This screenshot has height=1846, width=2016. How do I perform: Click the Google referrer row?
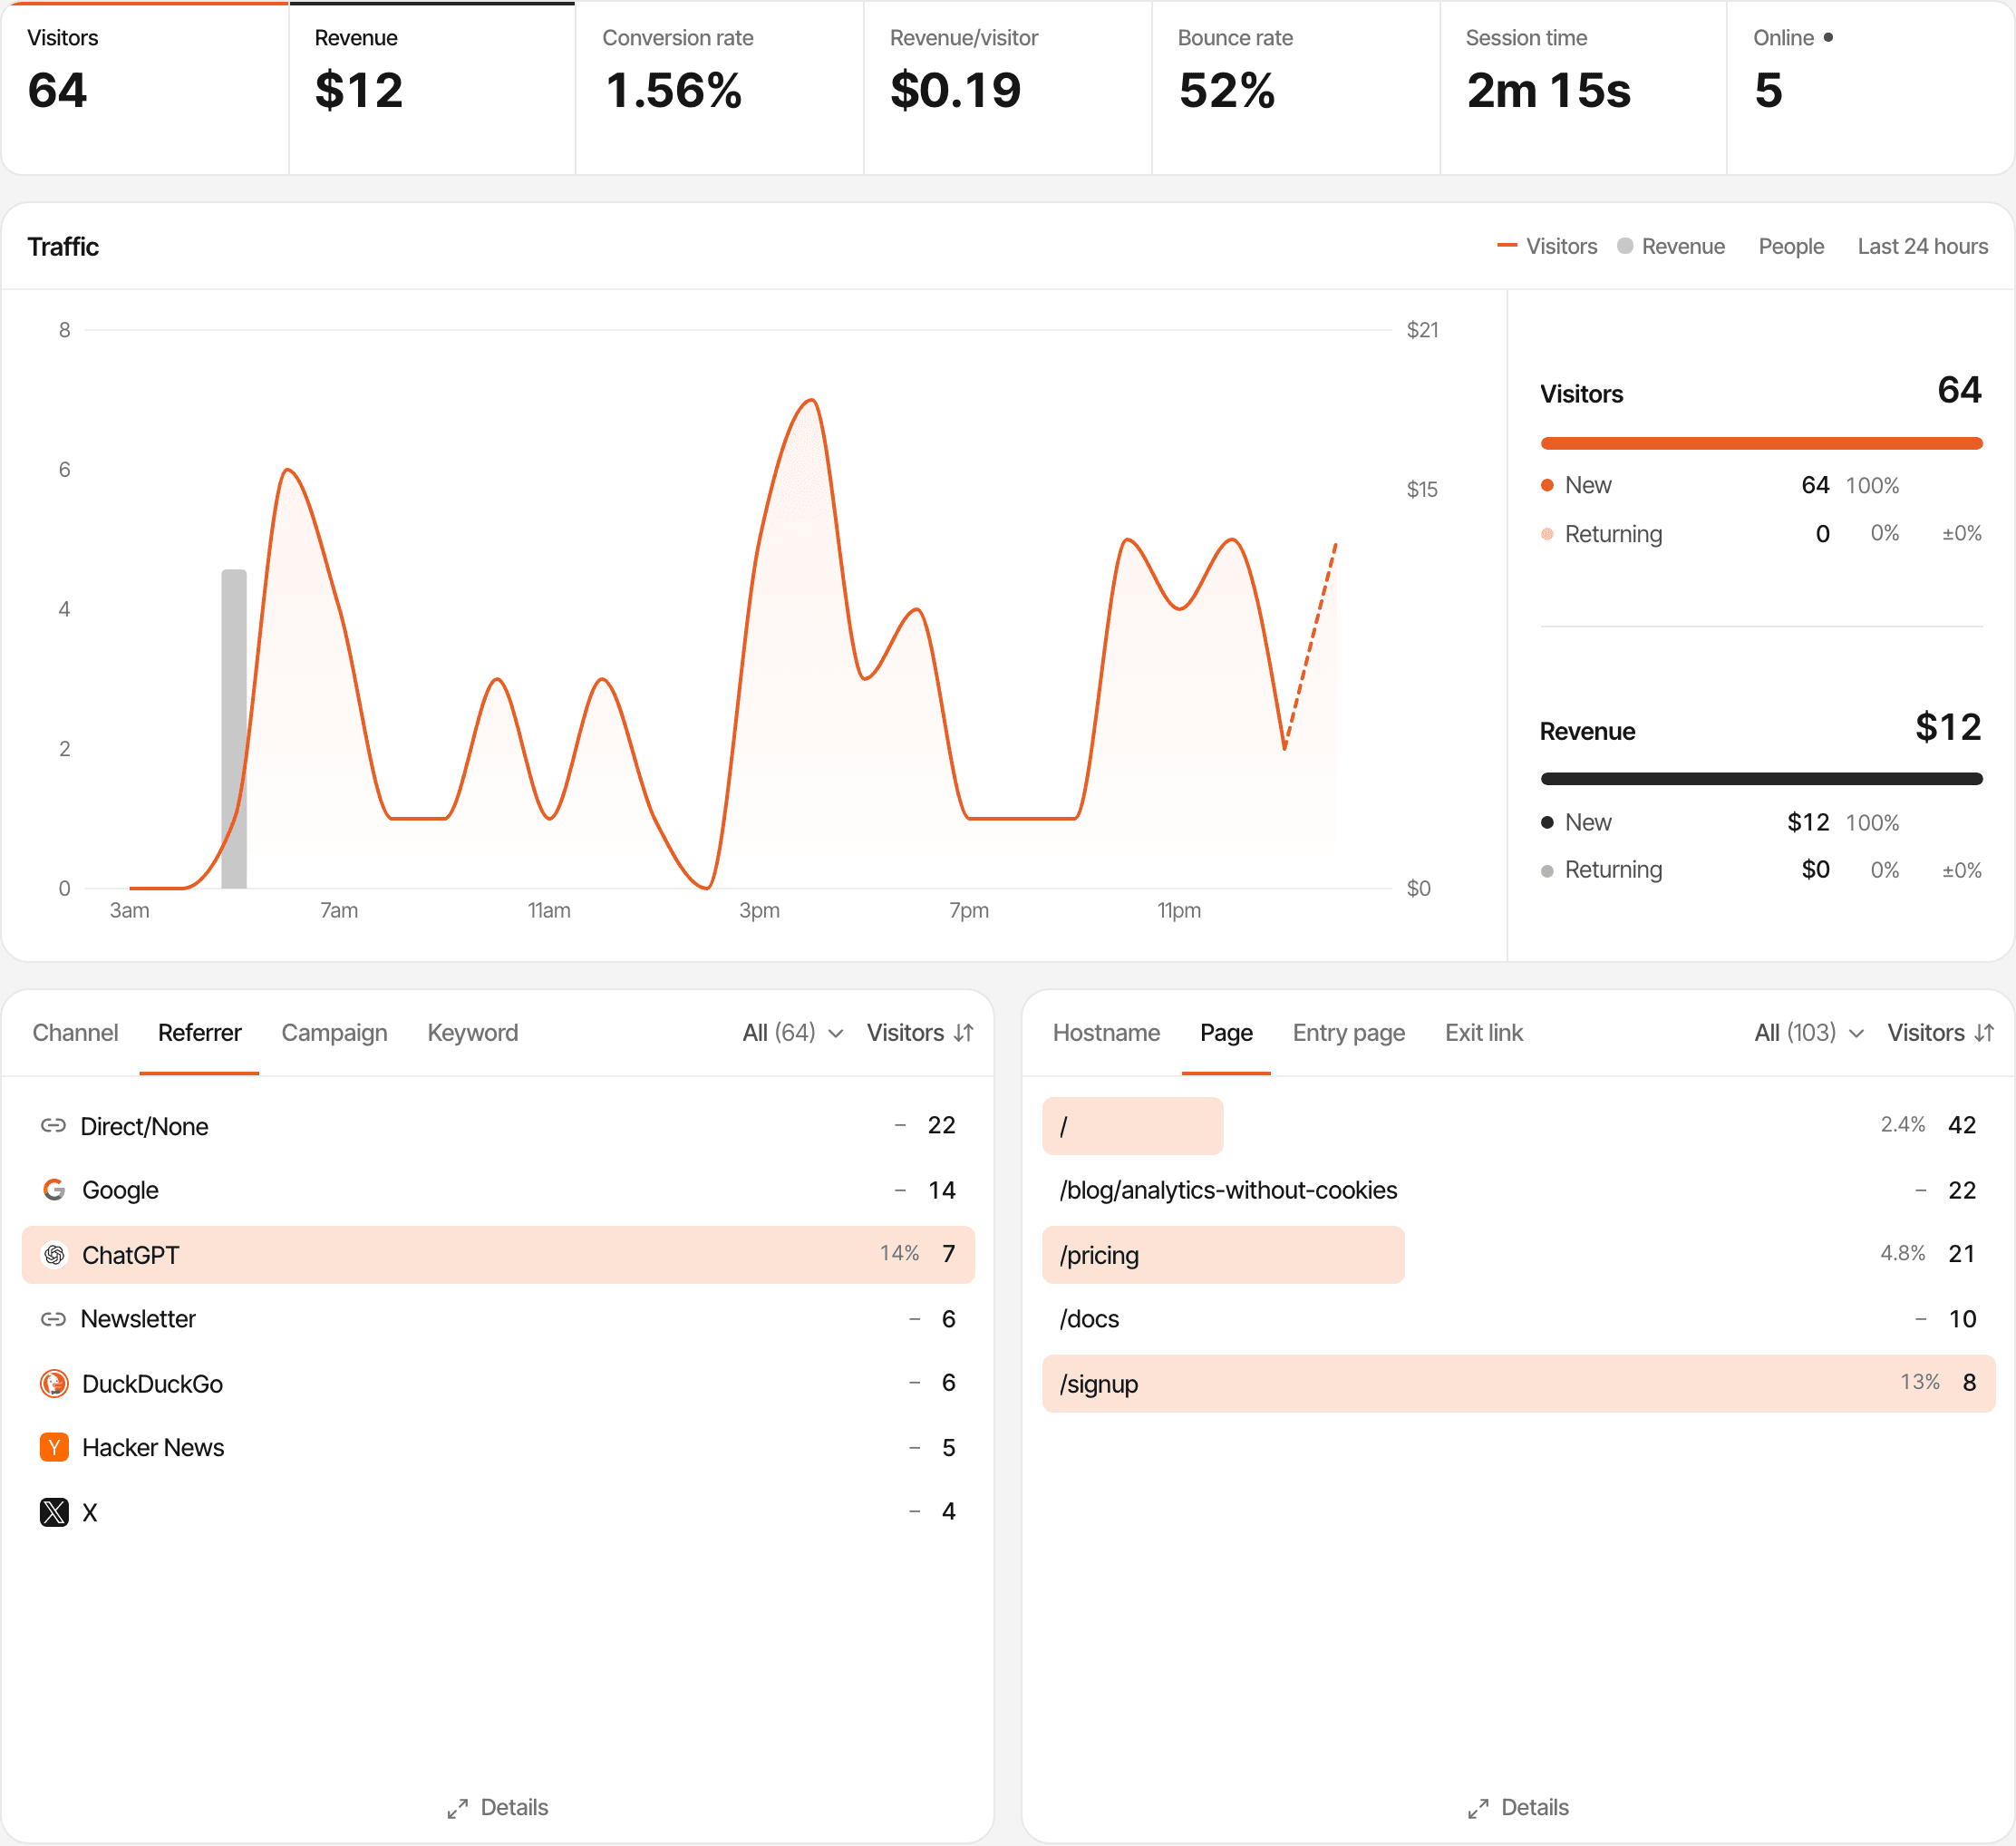[x=498, y=1190]
